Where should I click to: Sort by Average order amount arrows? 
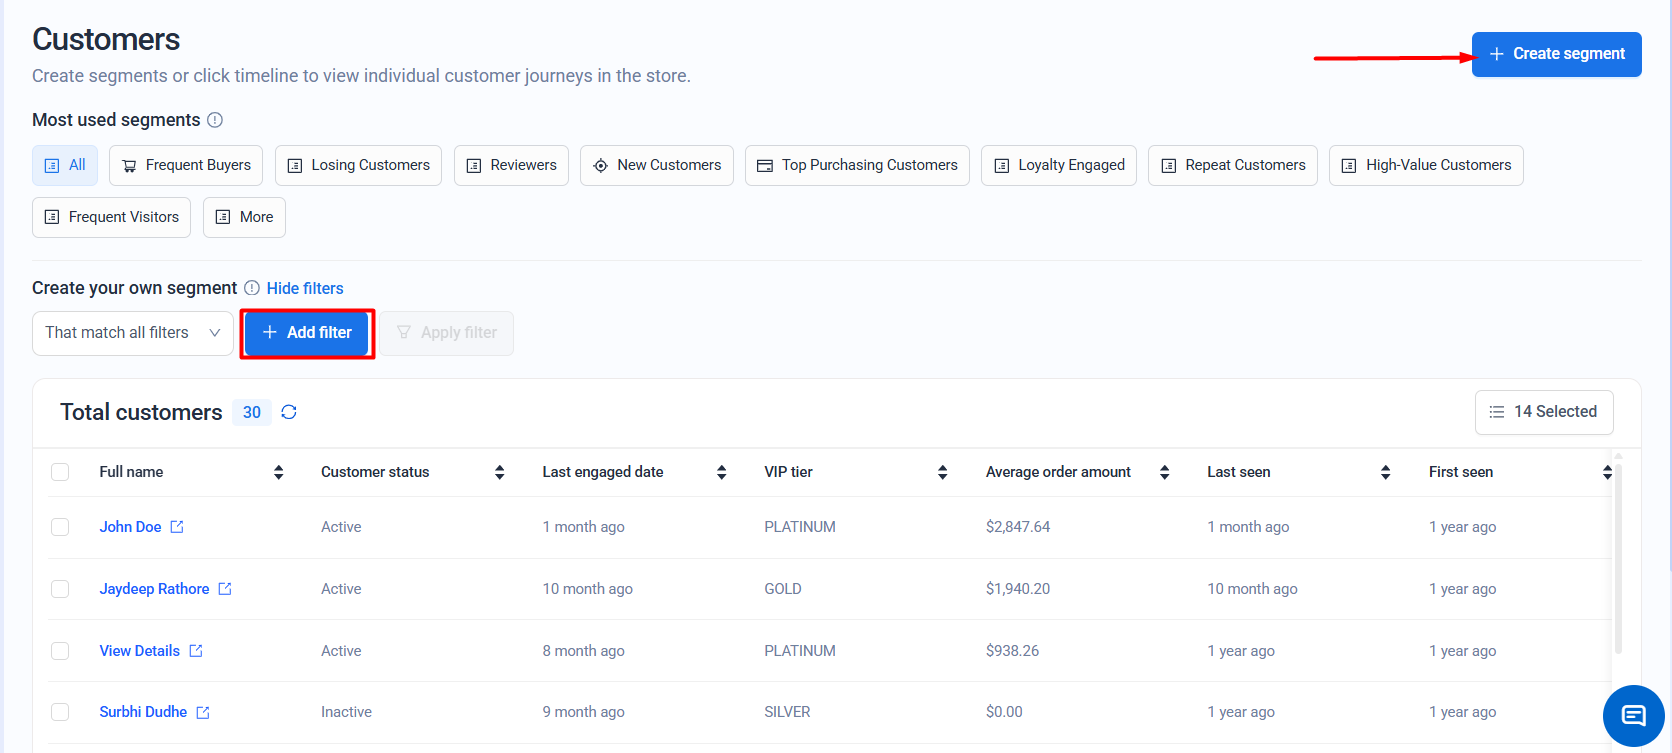tap(1164, 472)
